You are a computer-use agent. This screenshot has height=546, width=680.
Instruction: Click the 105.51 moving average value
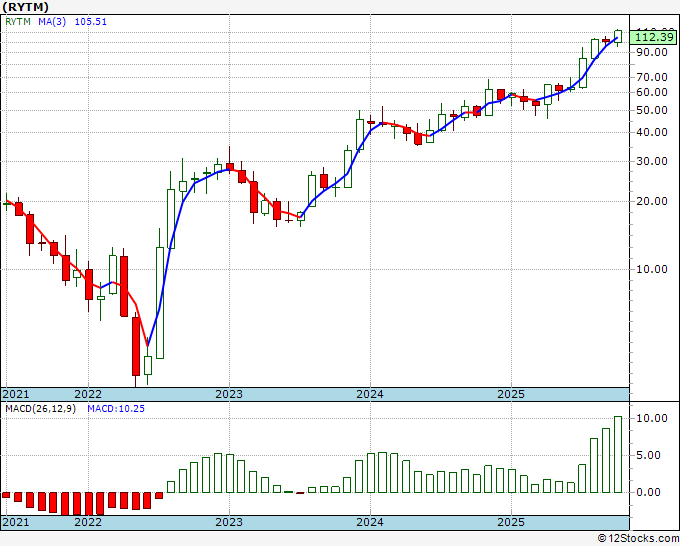[91, 22]
